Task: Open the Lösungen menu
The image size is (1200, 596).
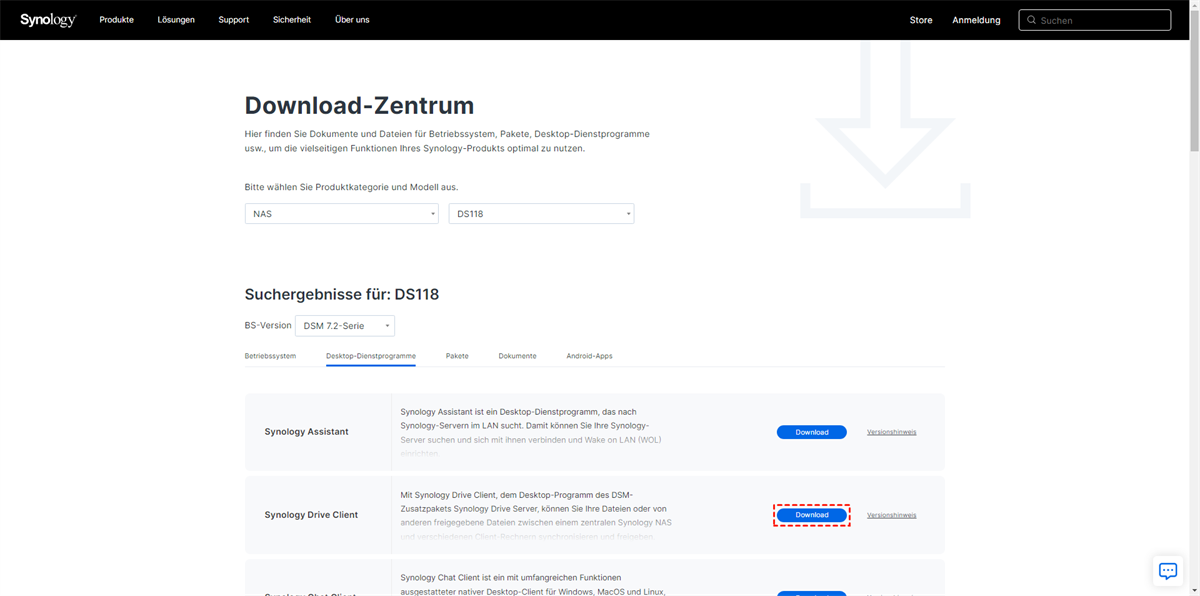Action: pyautogui.click(x=176, y=20)
